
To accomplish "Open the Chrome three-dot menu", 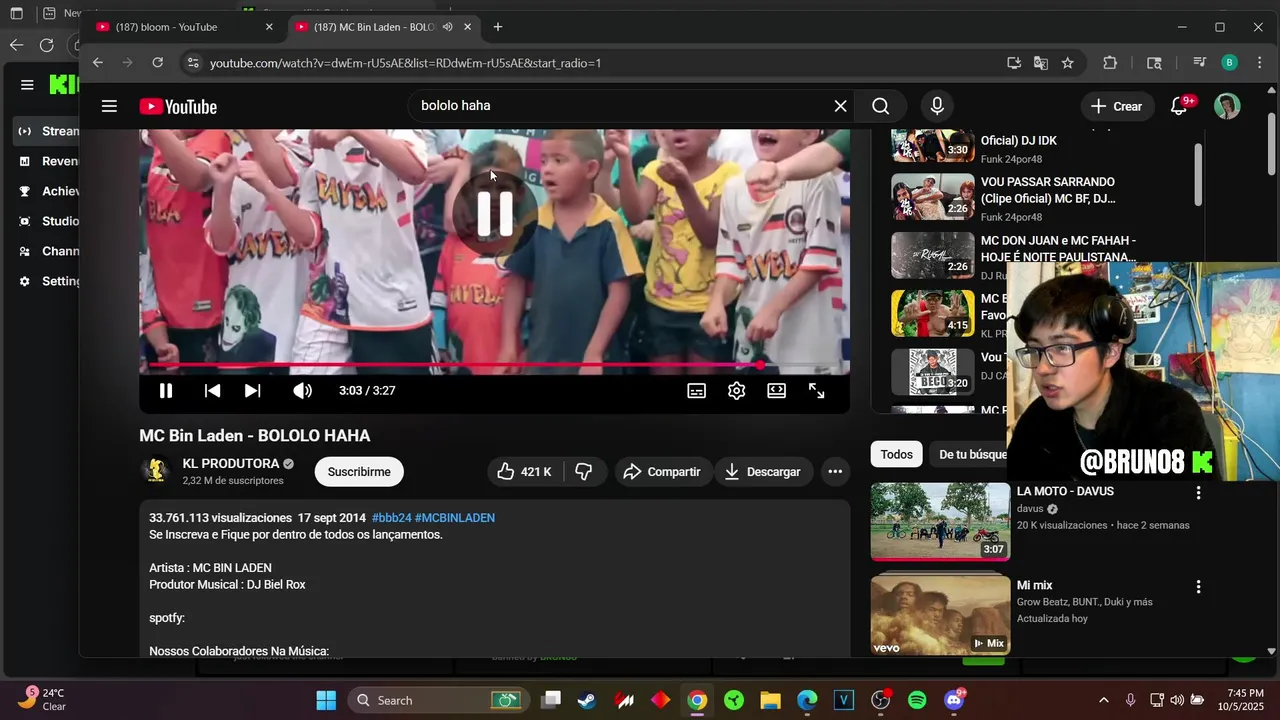I will (1258, 63).
